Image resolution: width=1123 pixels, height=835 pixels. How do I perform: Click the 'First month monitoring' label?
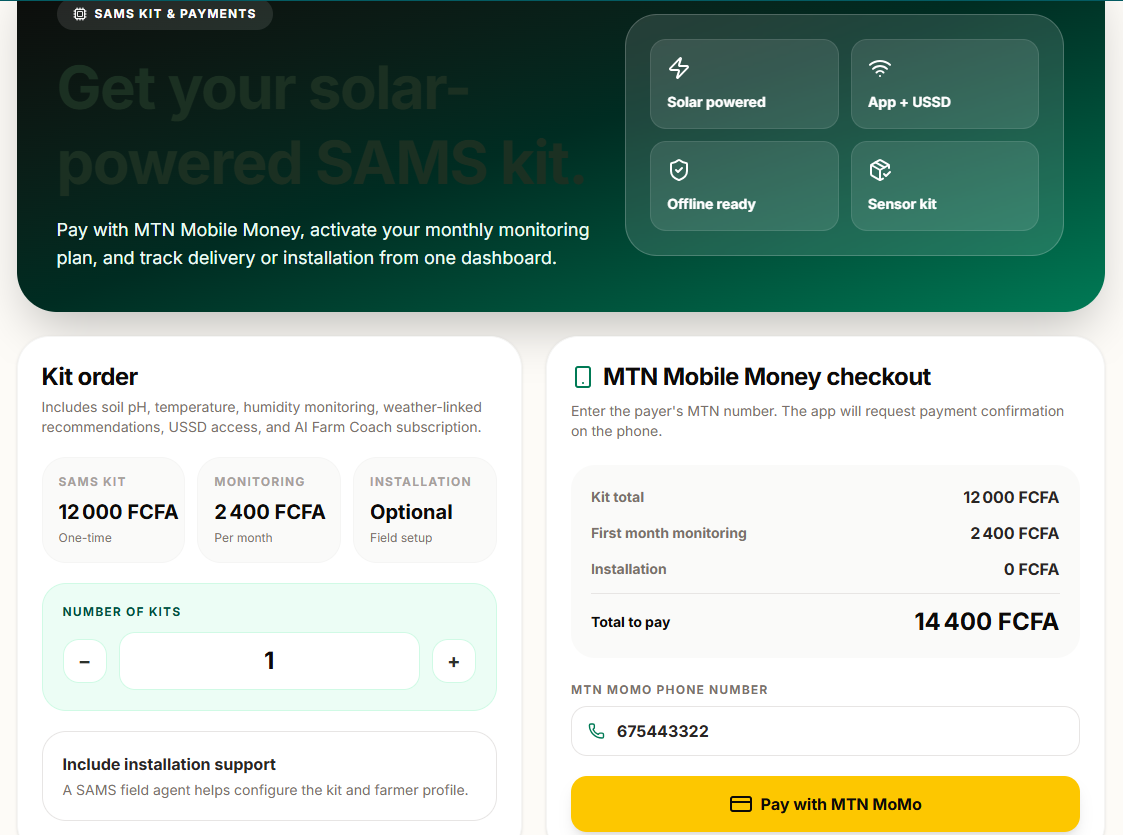(x=668, y=533)
